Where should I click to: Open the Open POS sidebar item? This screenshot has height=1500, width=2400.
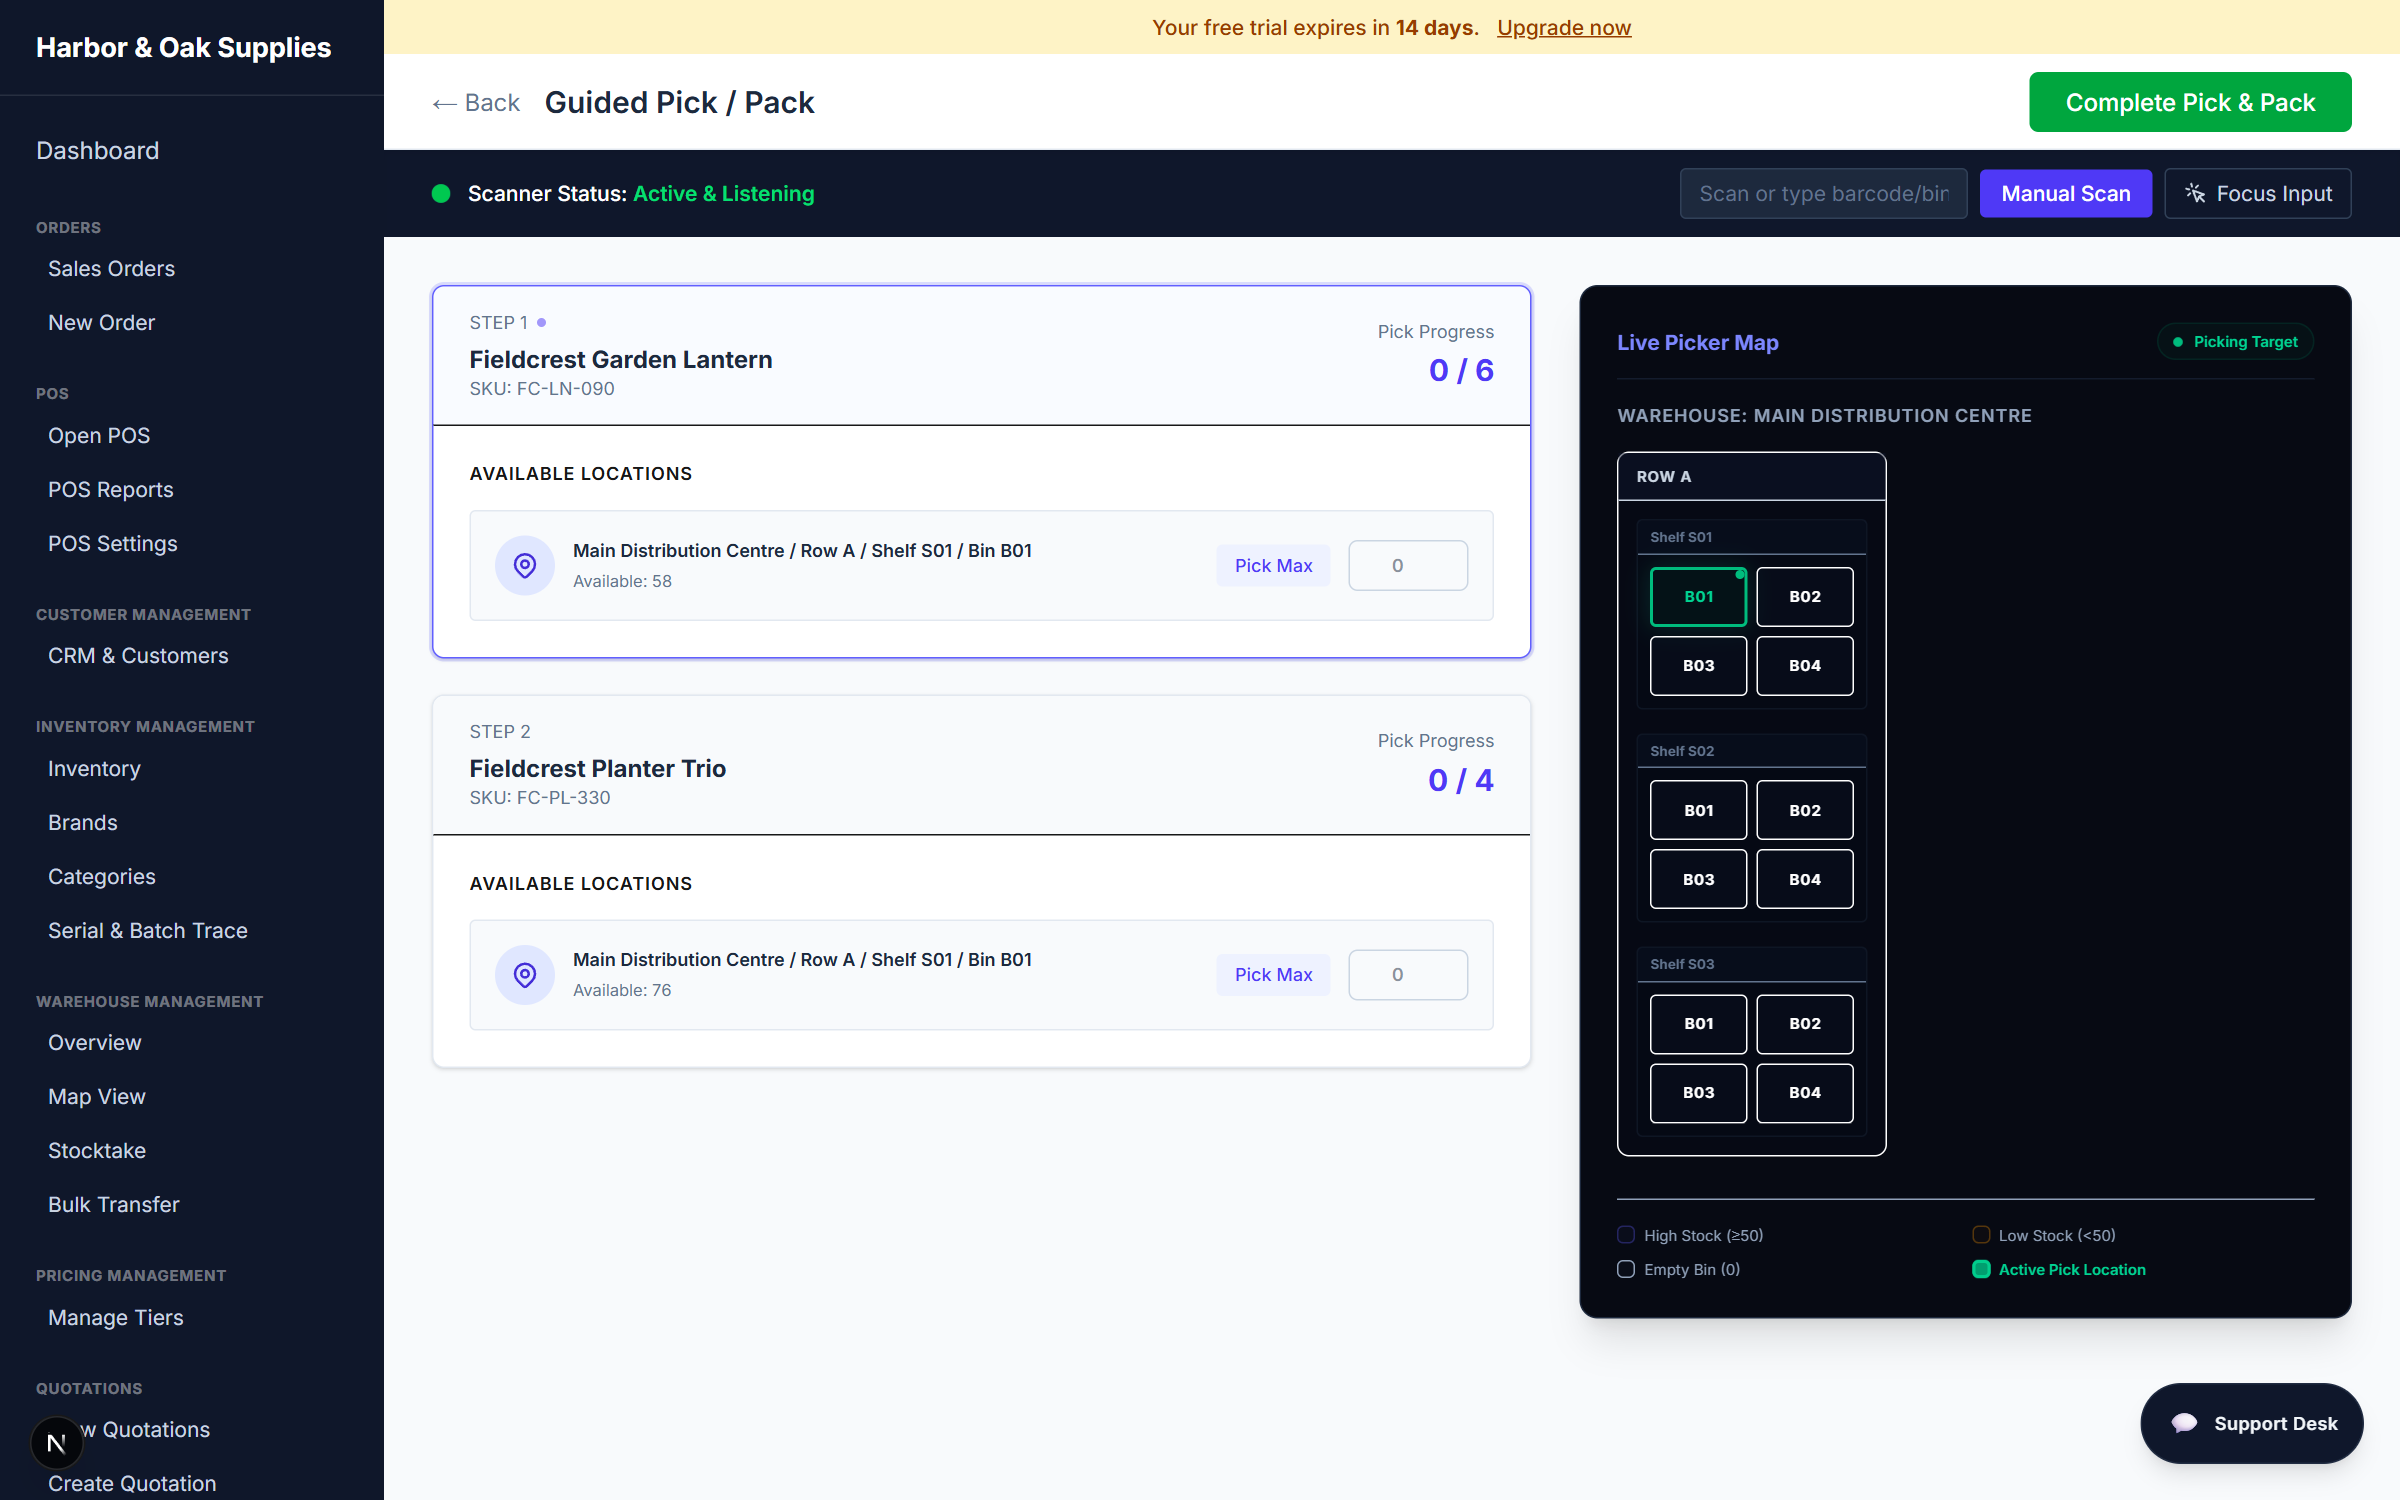click(99, 436)
